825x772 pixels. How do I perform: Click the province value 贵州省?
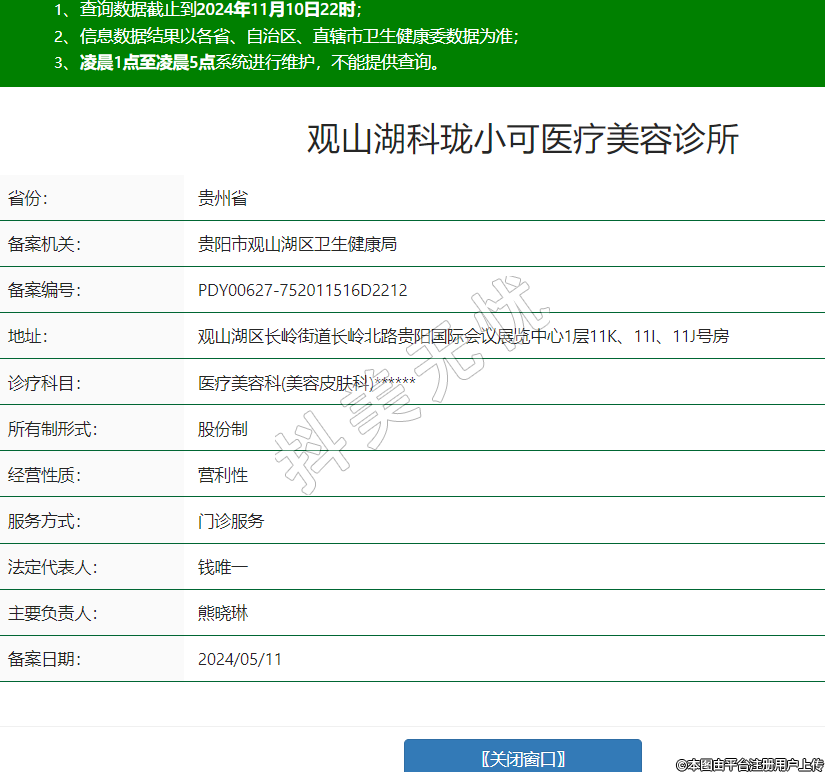pyautogui.click(x=222, y=198)
